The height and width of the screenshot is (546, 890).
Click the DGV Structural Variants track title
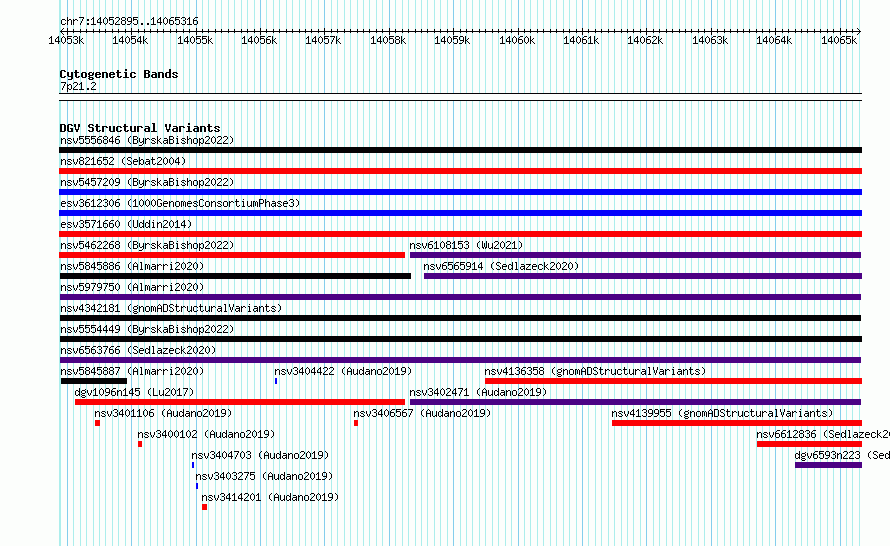pyautogui.click(x=140, y=128)
